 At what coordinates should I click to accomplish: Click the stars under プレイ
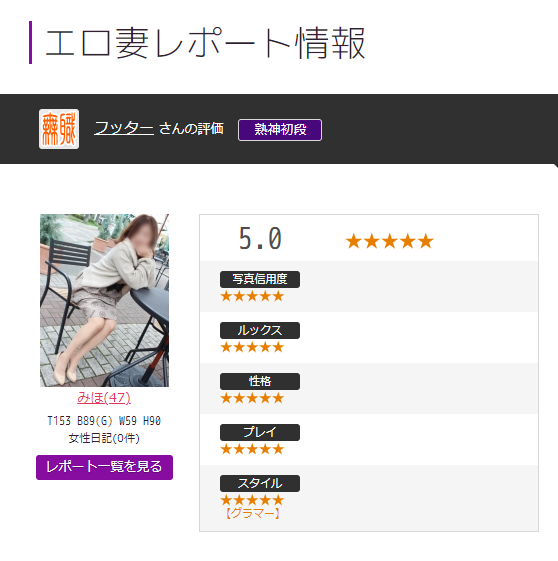point(252,449)
